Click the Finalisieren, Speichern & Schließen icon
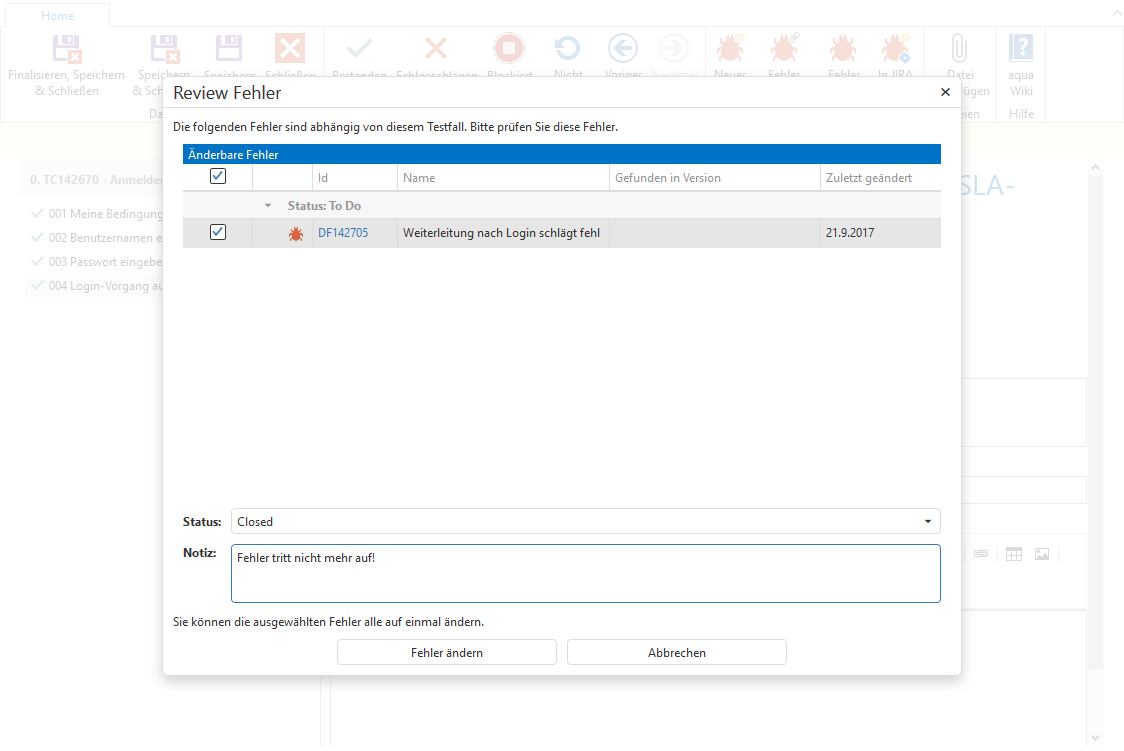This screenshot has height=751, width=1124. (x=67, y=48)
